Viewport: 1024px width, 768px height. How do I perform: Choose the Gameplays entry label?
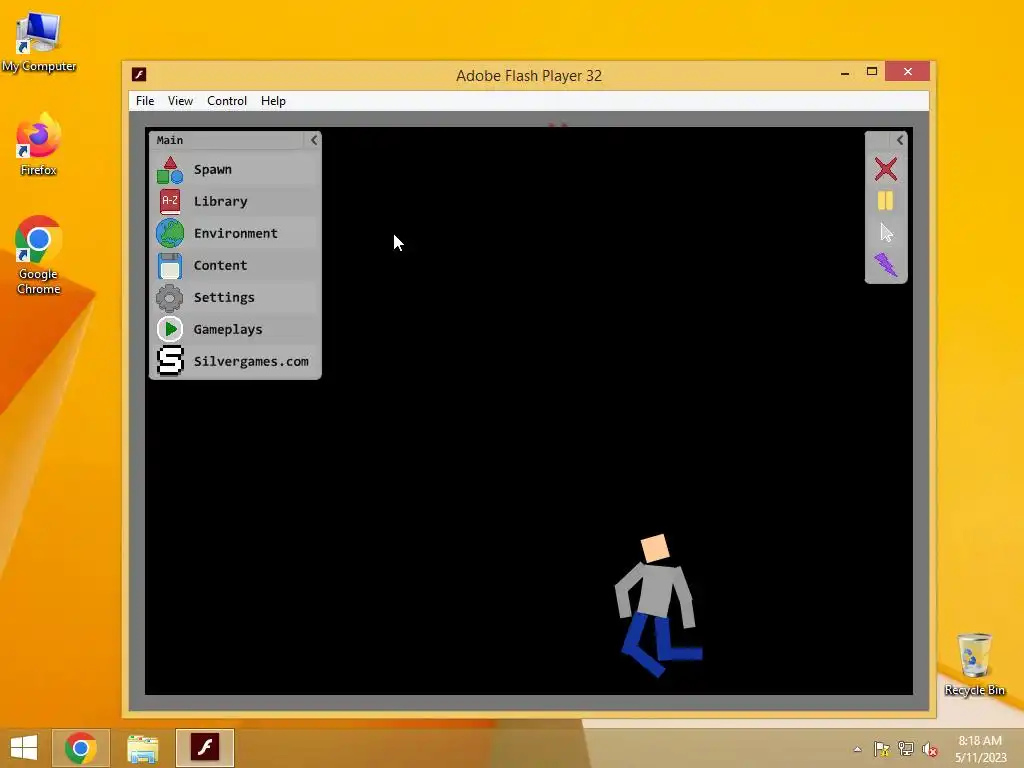click(x=228, y=330)
